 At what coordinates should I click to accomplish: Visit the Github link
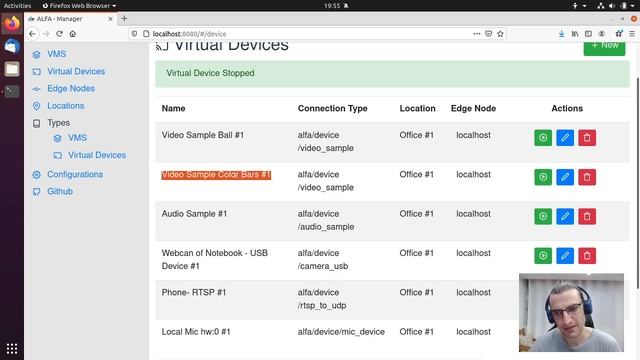click(x=60, y=191)
